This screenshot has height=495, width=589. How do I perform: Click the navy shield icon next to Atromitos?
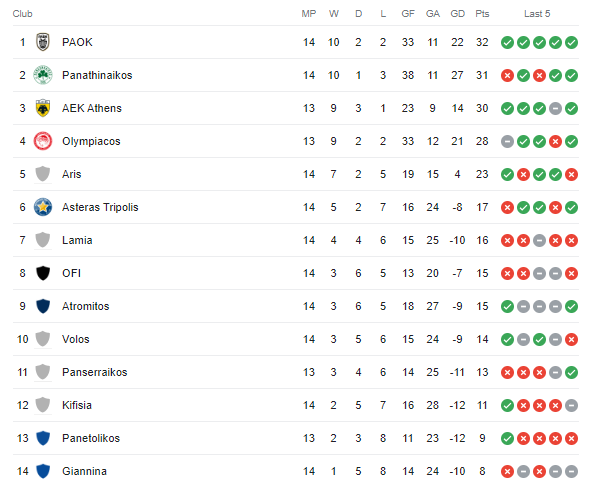pyautogui.click(x=43, y=306)
